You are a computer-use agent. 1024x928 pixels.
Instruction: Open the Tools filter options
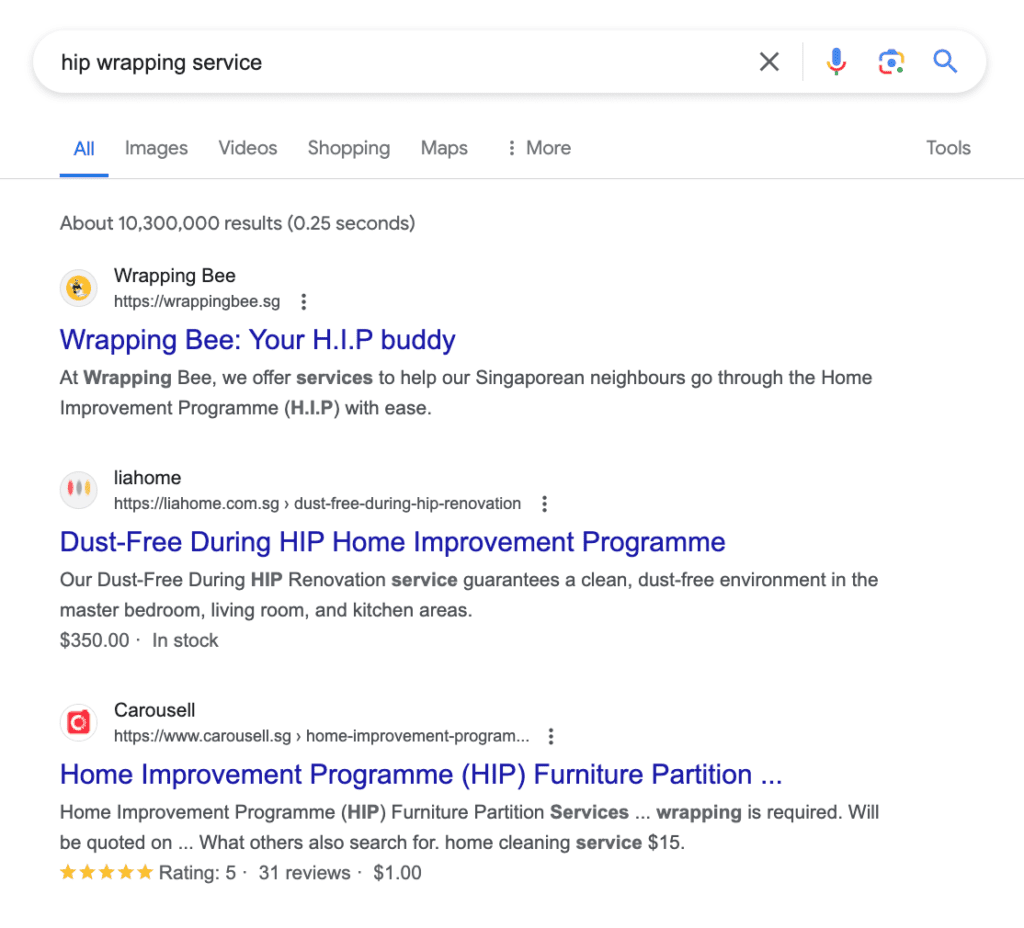pos(947,148)
